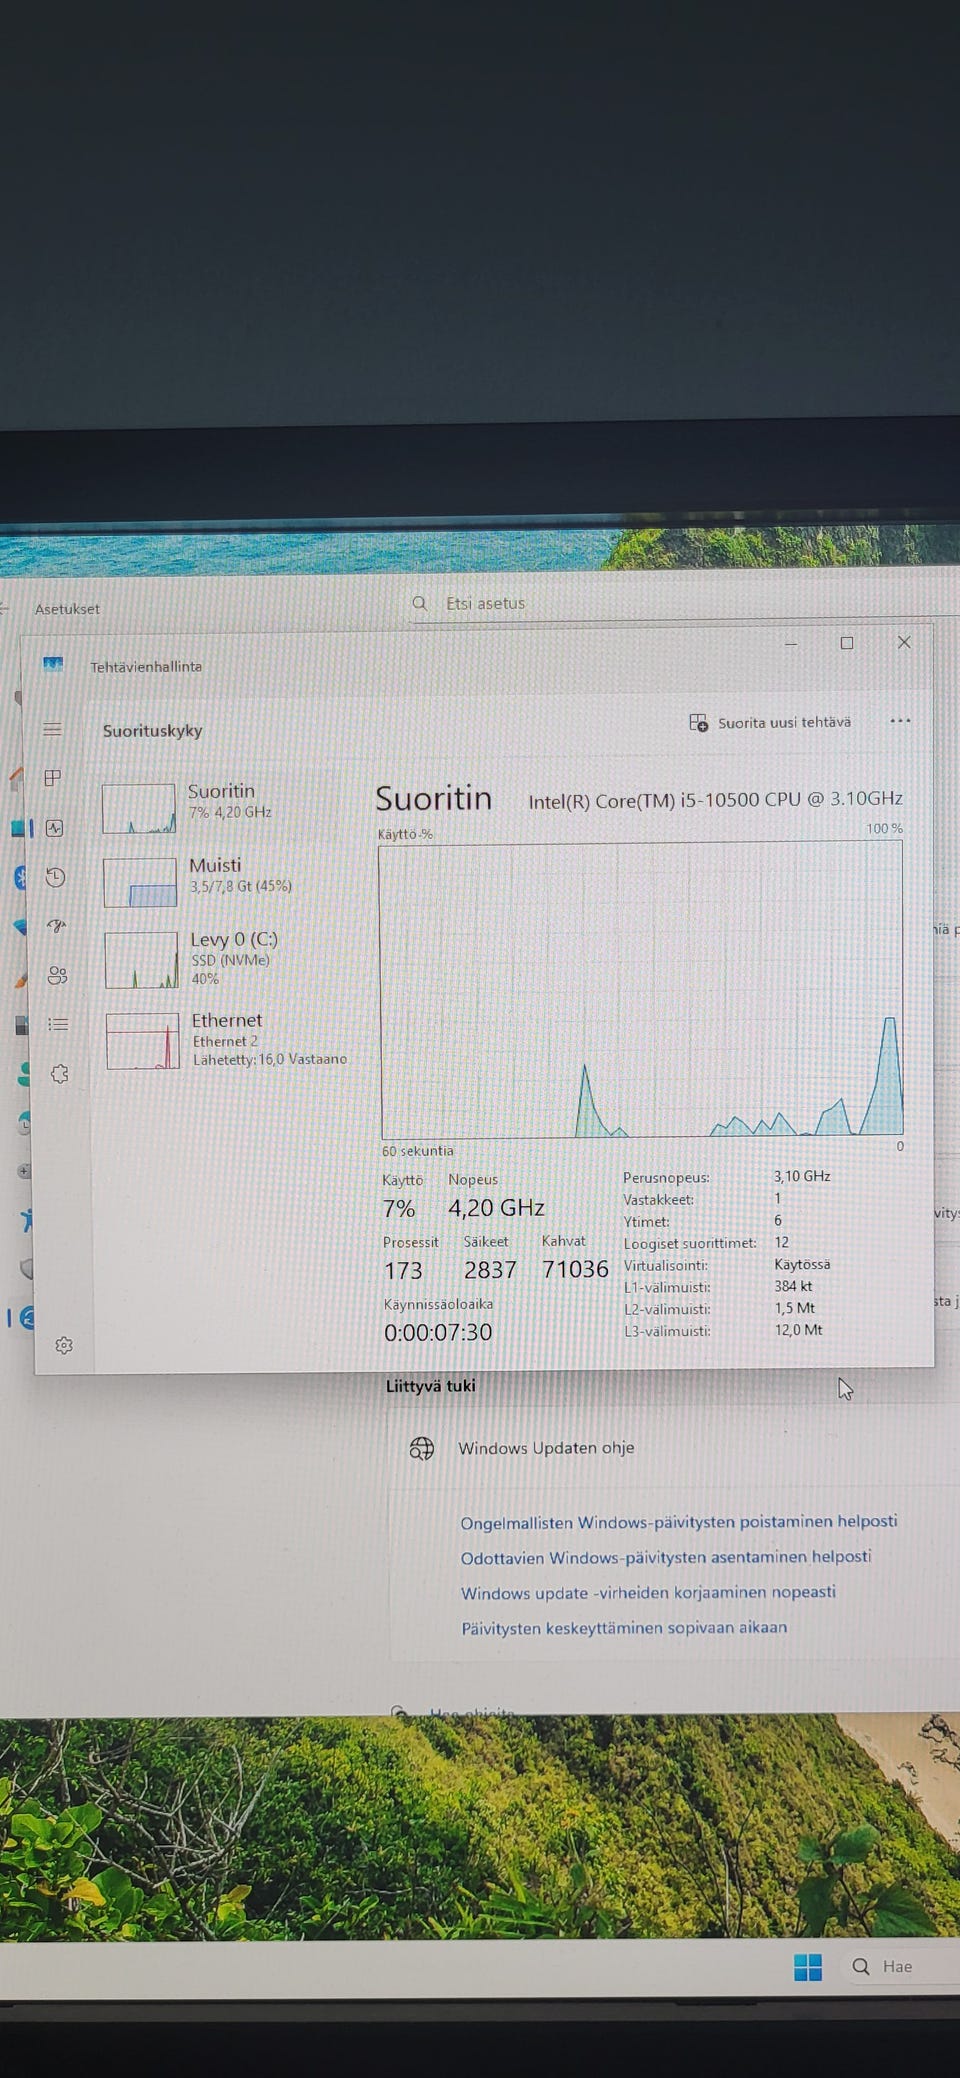
Task: Open the App history page icon
Action: click(55, 877)
